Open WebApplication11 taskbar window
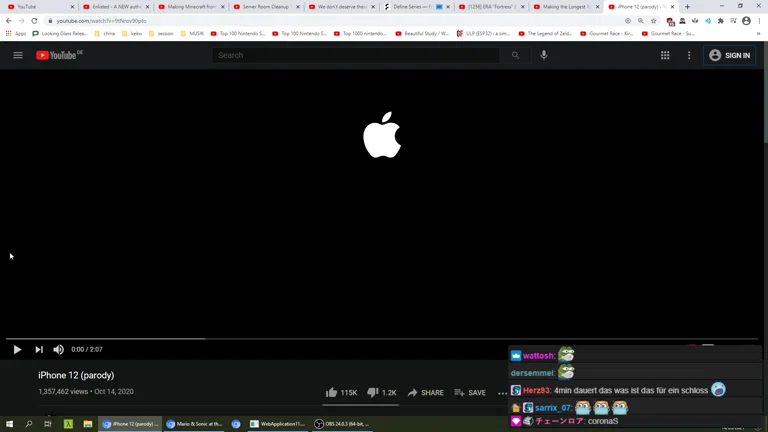 click(277, 424)
